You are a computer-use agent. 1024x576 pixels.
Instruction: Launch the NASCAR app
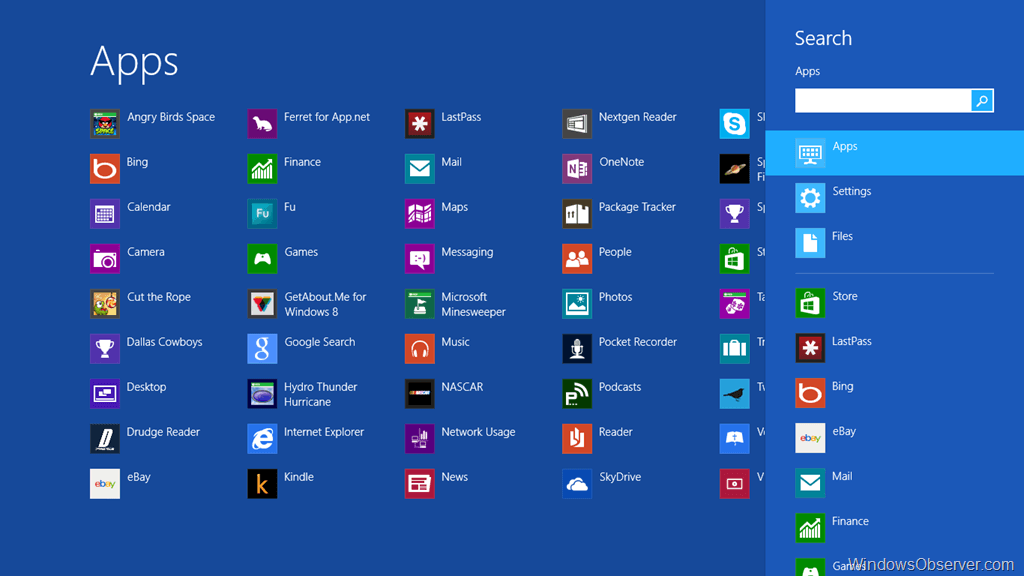(420, 394)
